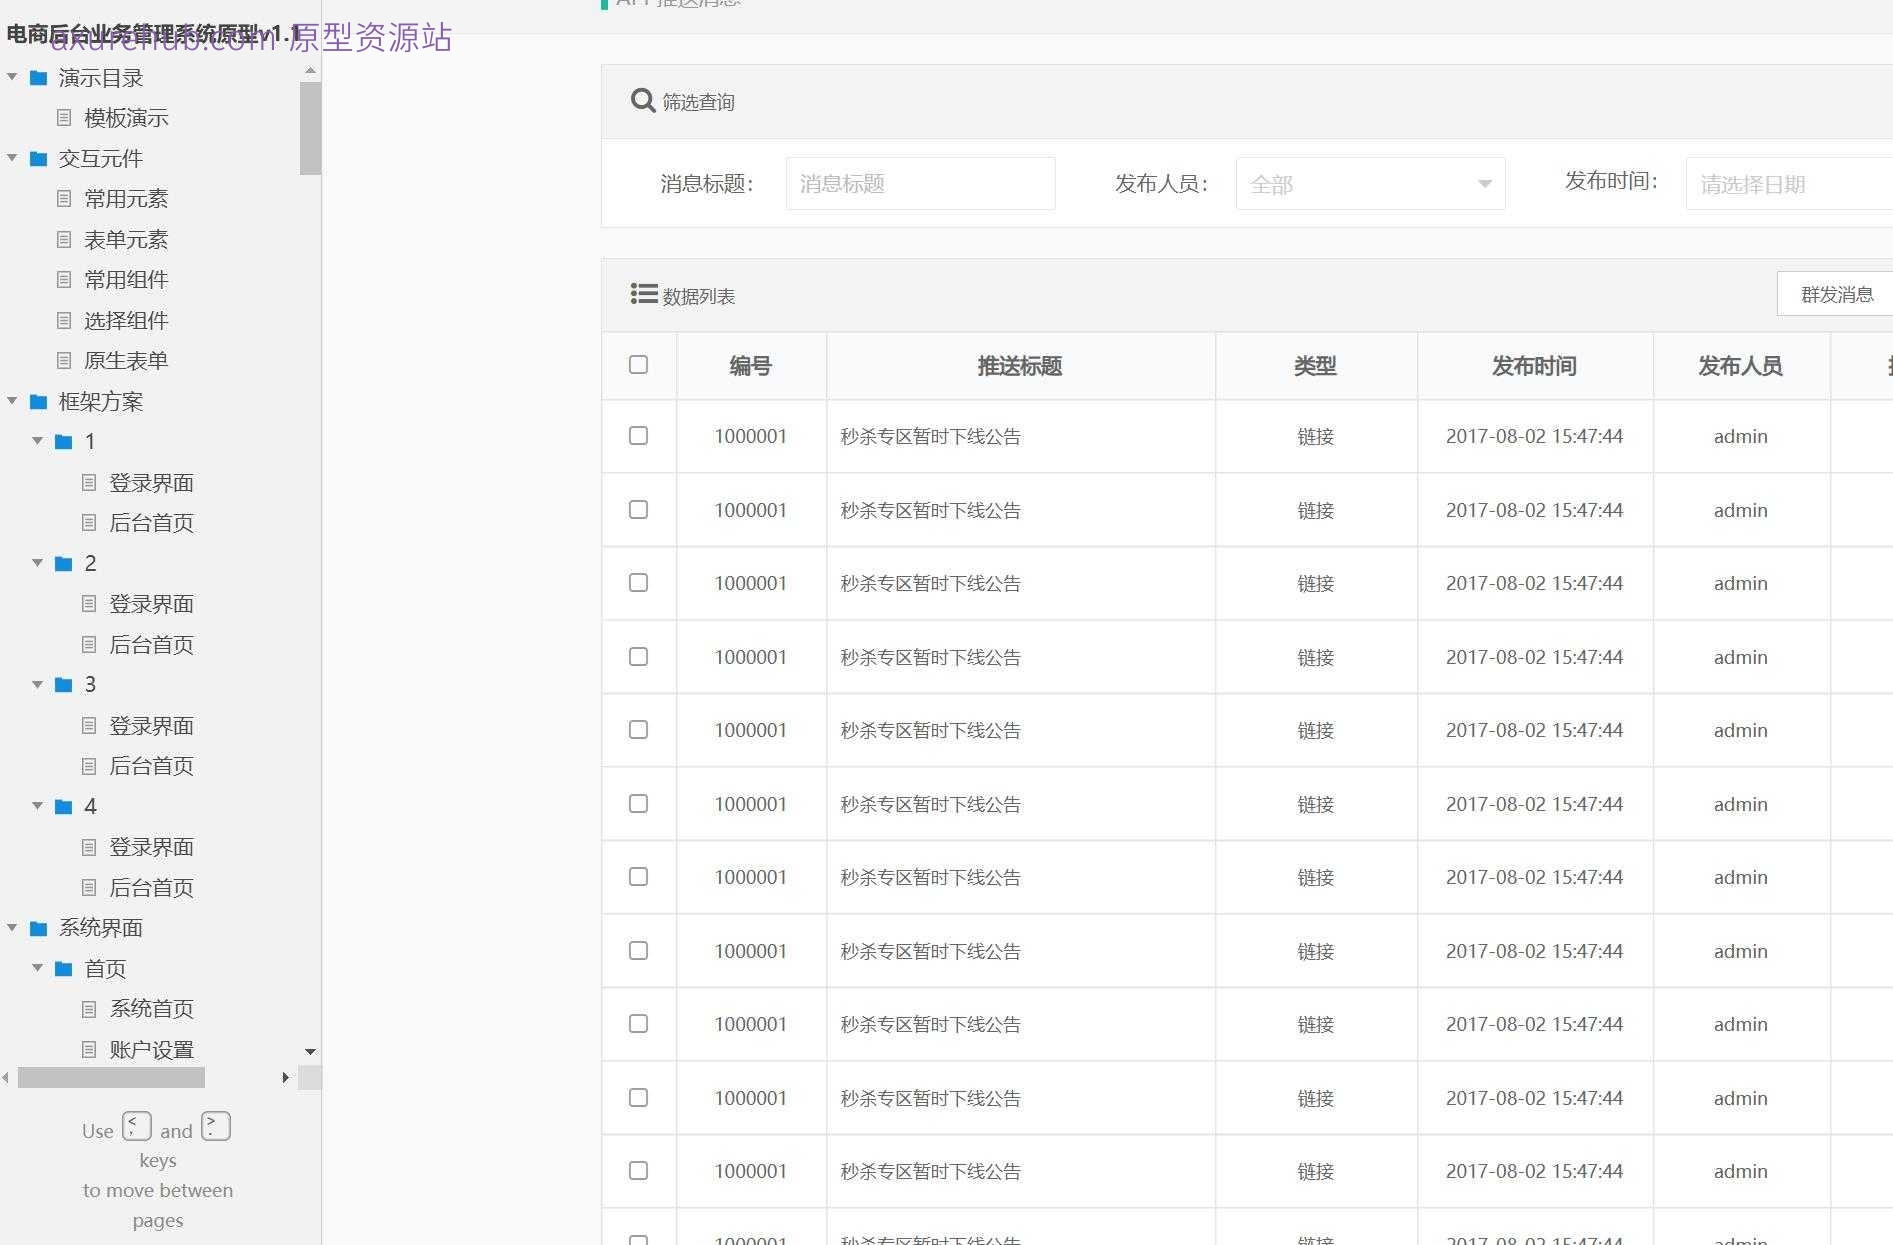Click the 消息标题 input field

920,184
